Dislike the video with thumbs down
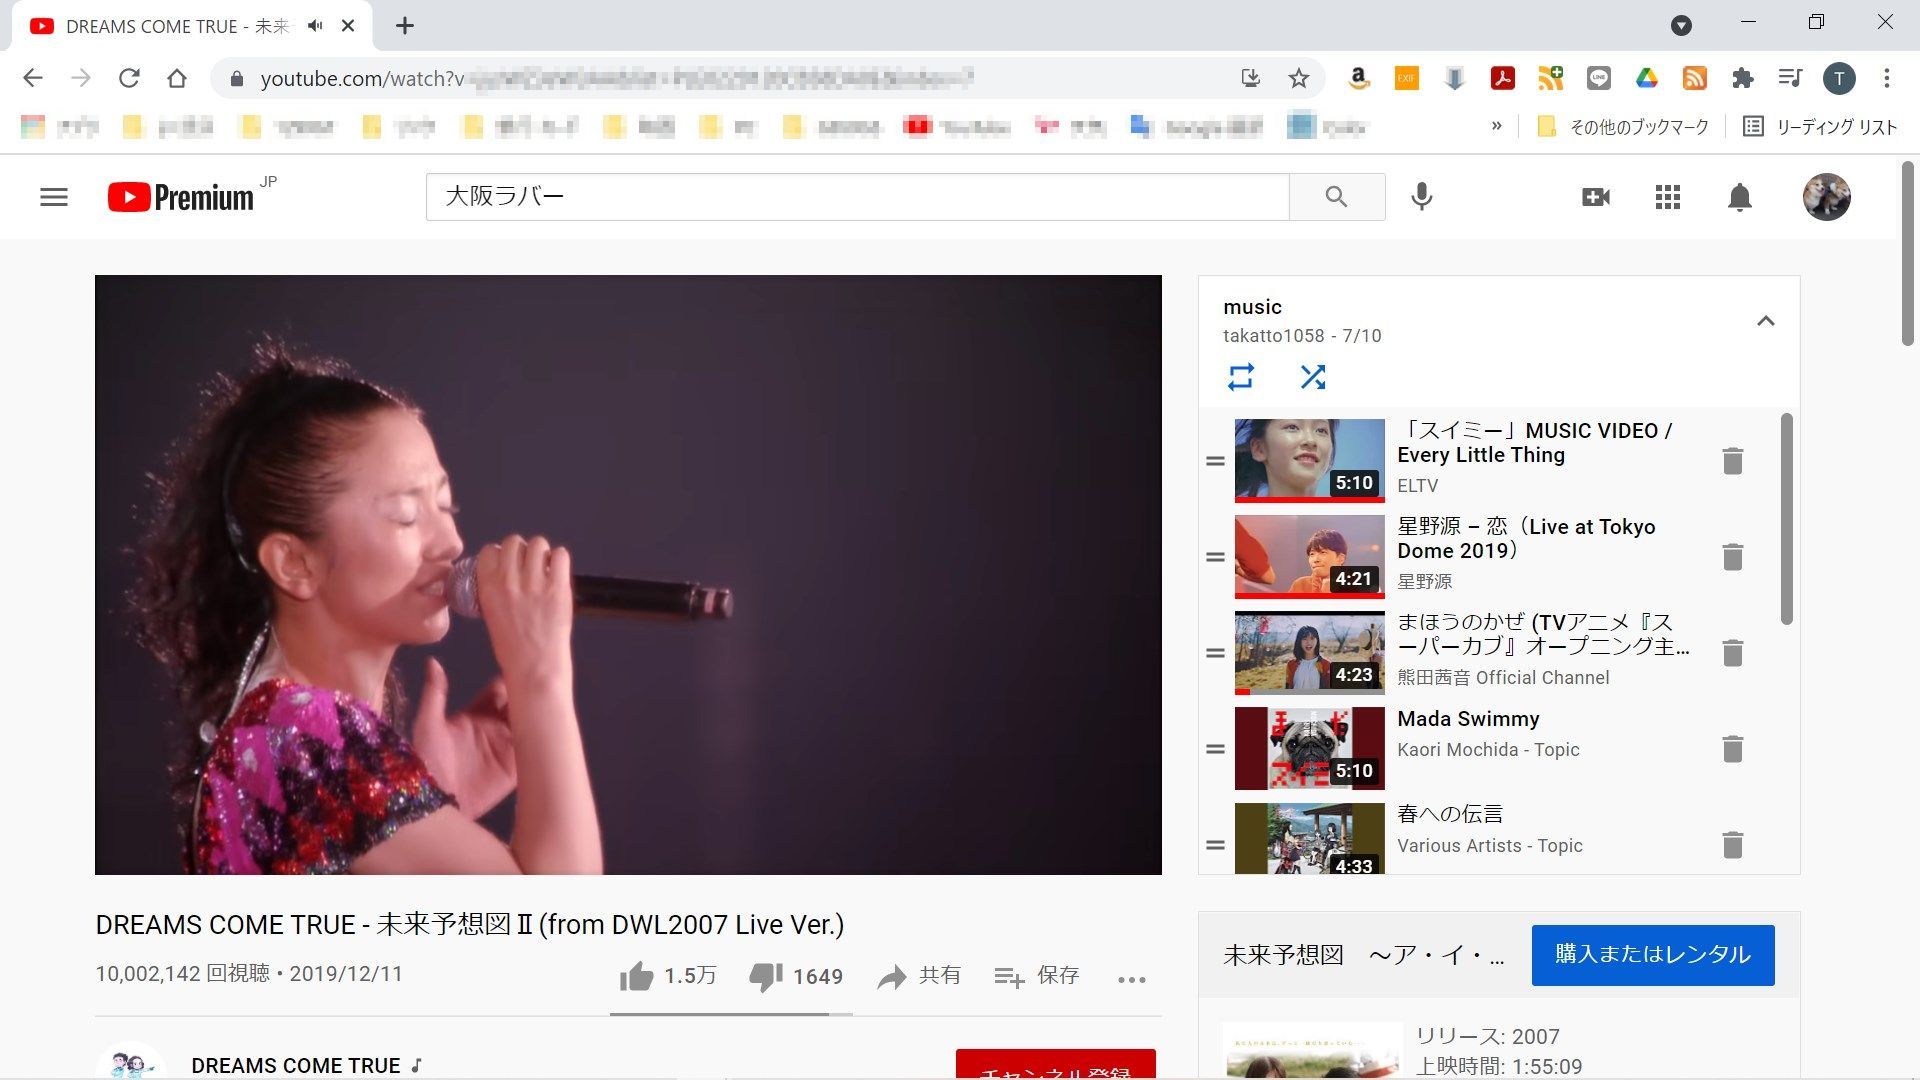This screenshot has width=1920, height=1080. point(766,976)
